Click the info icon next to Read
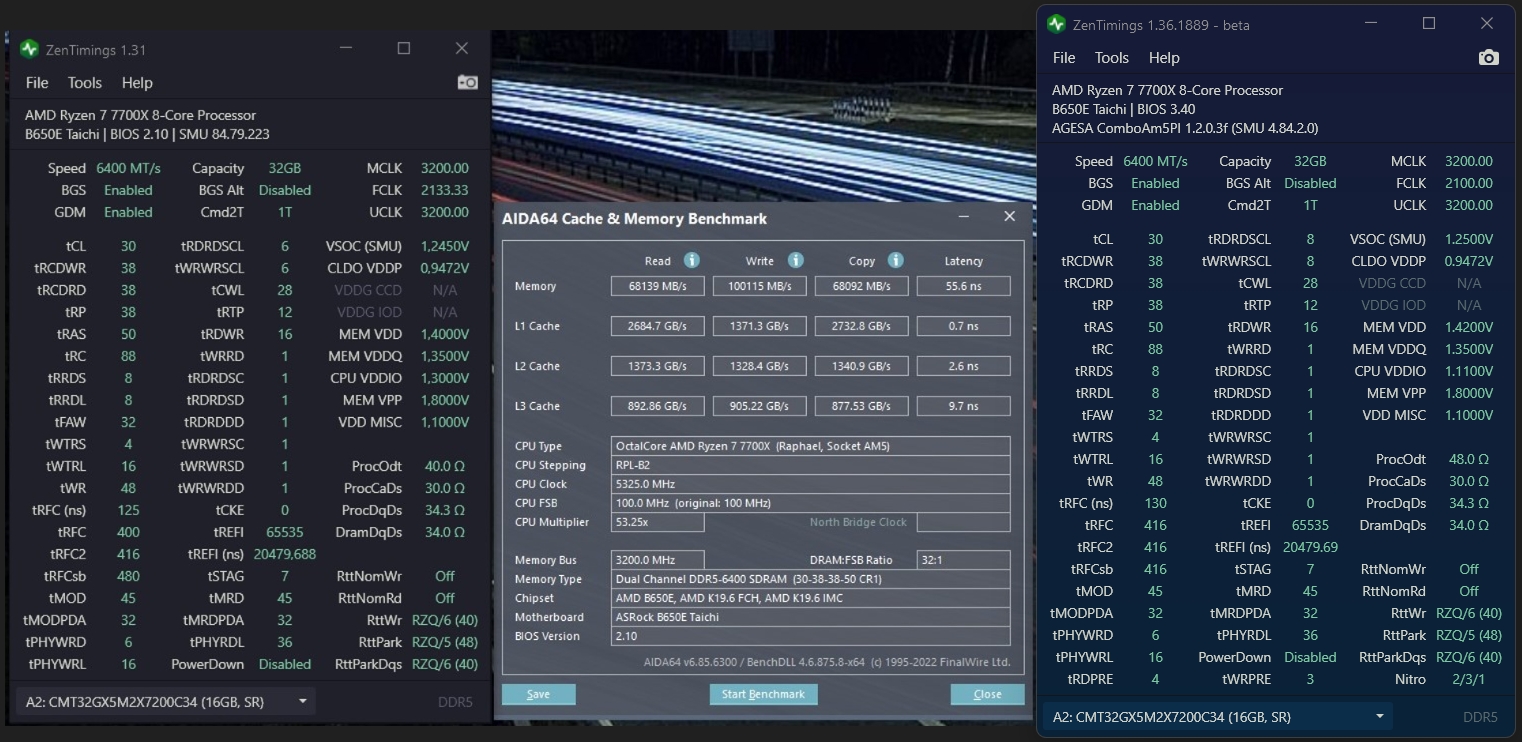Screen dimensions: 1522x742 [x=691, y=260]
